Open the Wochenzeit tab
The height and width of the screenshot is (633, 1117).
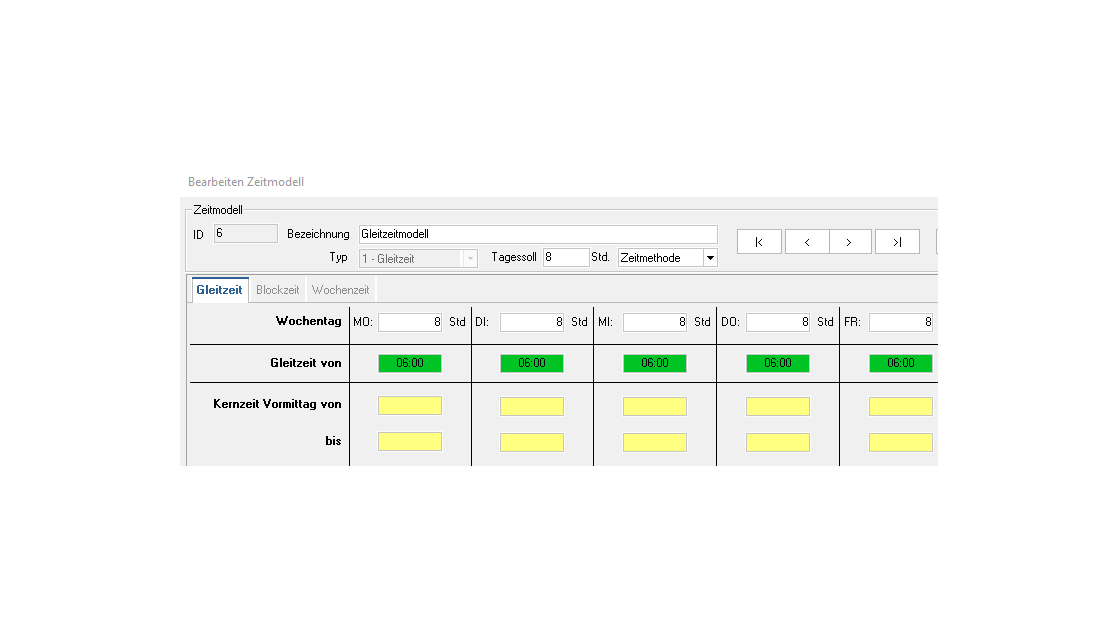pyautogui.click(x=340, y=290)
